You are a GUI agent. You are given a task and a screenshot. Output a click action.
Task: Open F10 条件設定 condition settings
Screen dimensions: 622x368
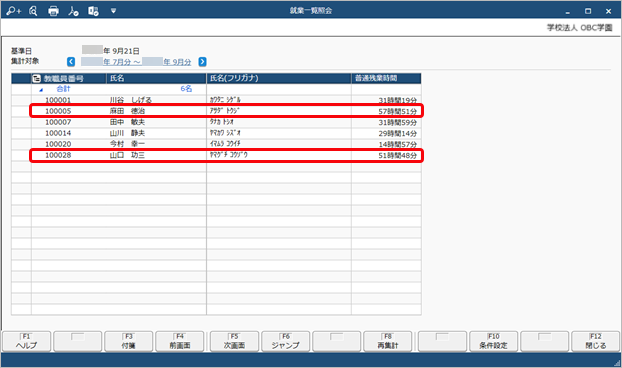(x=493, y=341)
